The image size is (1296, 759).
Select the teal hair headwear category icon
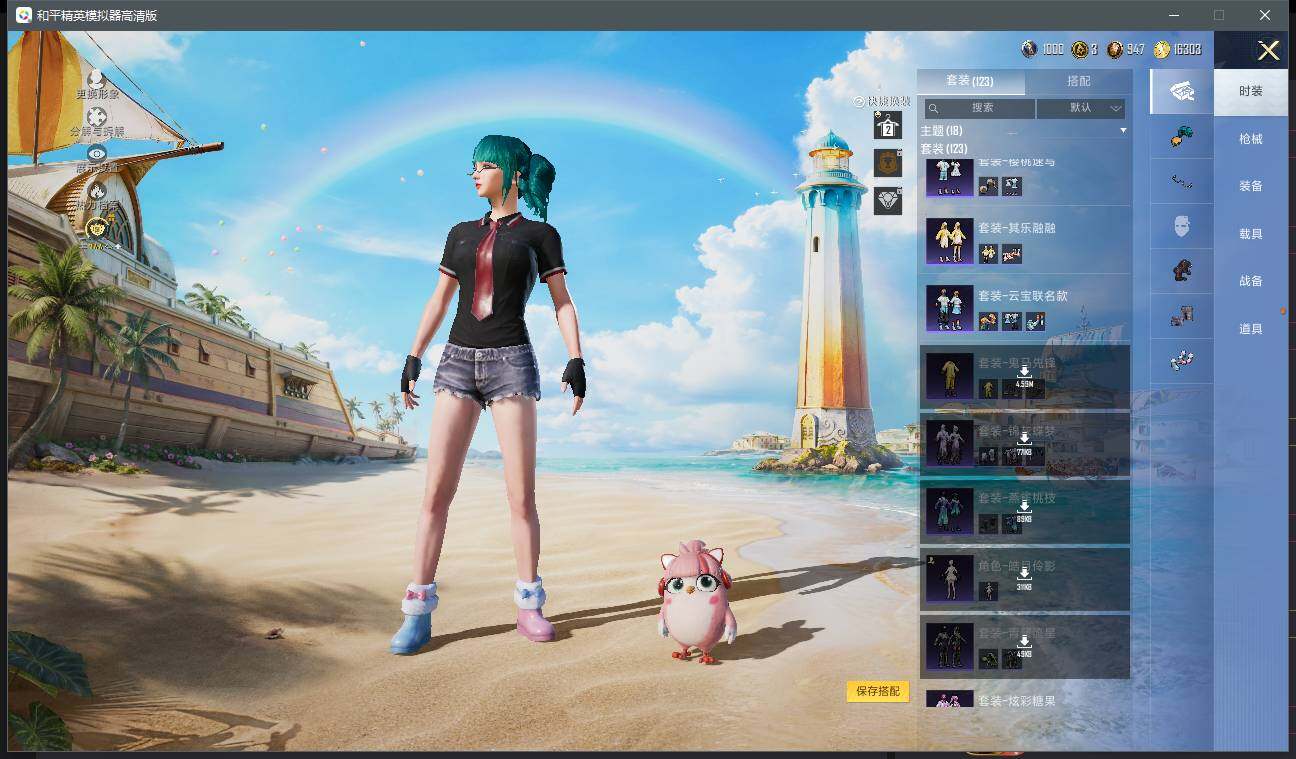1182,137
